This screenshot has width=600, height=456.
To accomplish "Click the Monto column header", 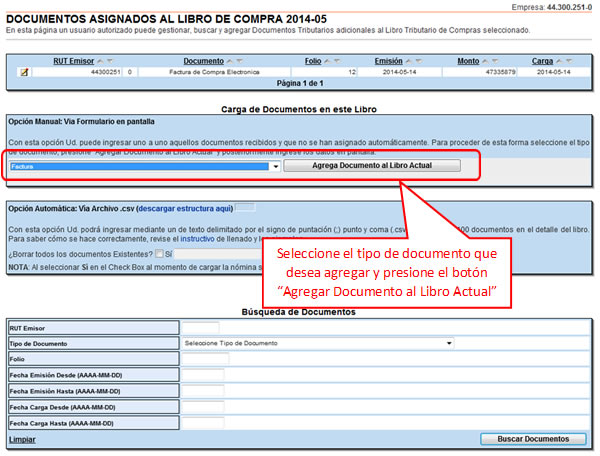I will point(468,61).
